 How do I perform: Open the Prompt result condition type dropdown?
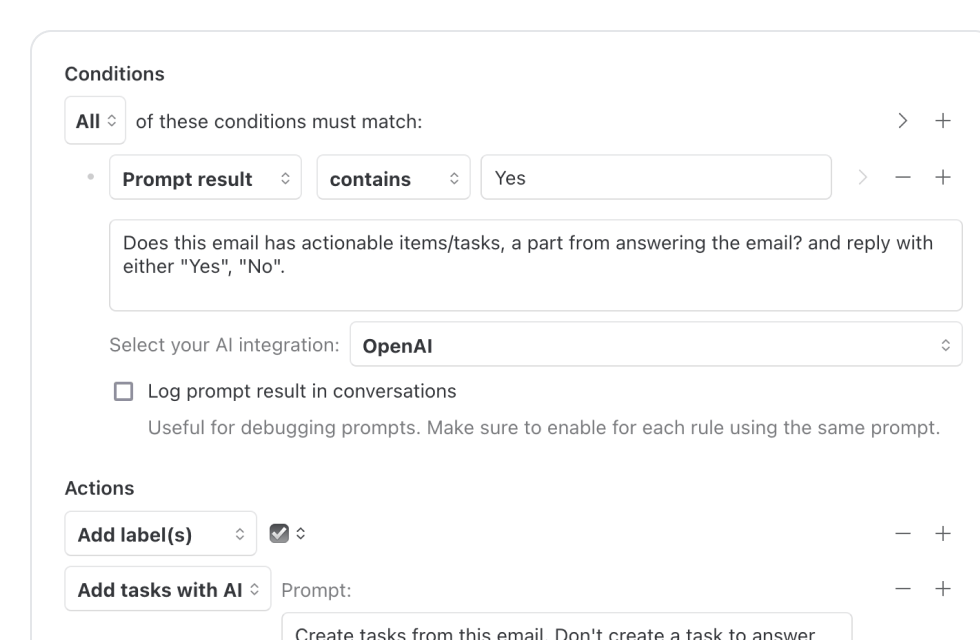coord(205,178)
